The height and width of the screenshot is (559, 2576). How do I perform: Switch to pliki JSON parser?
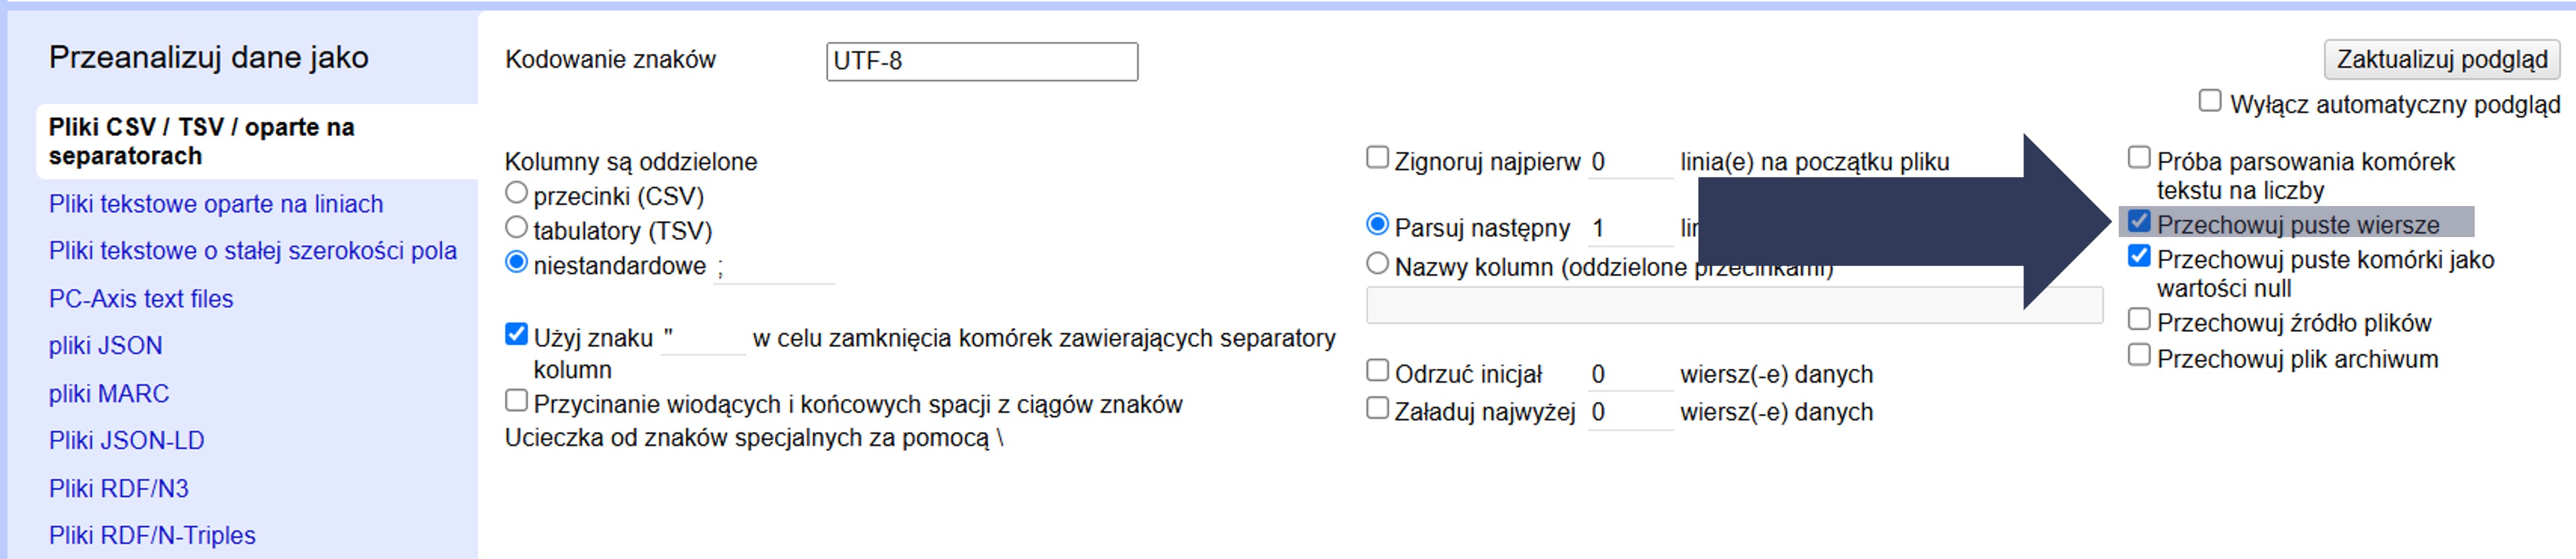(x=105, y=346)
